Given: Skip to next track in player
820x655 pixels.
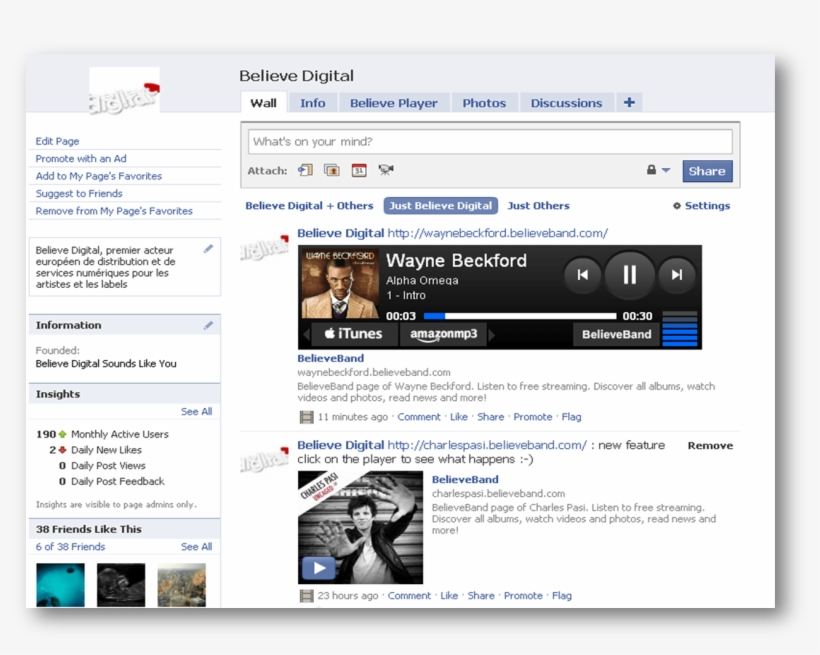Looking at the screenshot, I should click(x=677, y=275).
